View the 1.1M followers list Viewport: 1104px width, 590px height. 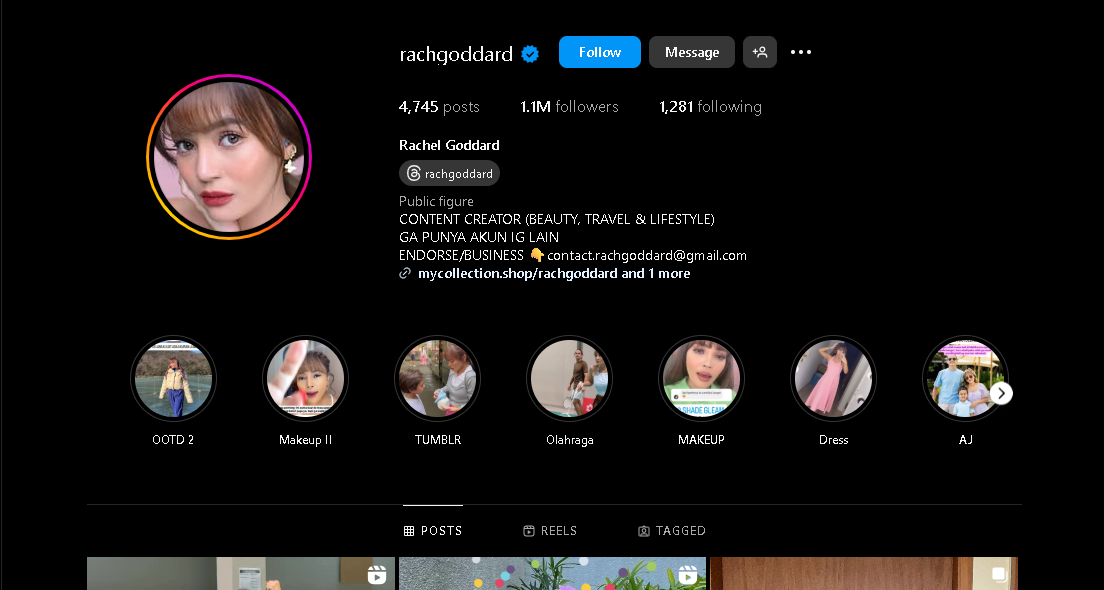point(570,107)
